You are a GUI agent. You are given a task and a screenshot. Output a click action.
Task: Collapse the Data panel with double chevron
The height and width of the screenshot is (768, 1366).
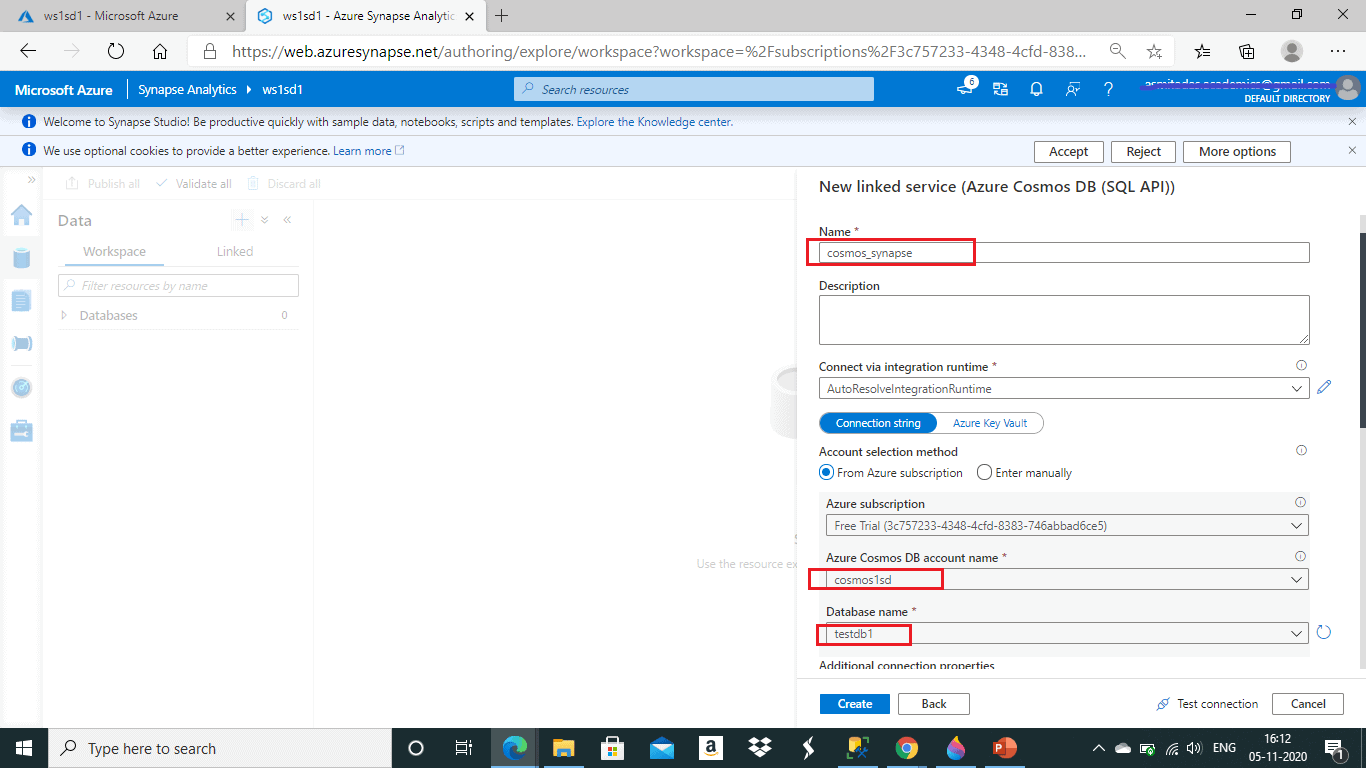[287, 220]
